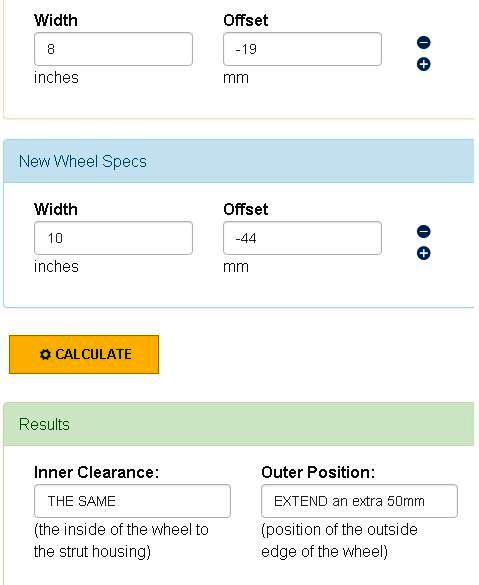The width and height of the screenshot is (479, 585).
Task: Focus the new wheel Width field showing 10
Action: coord(113,238)
